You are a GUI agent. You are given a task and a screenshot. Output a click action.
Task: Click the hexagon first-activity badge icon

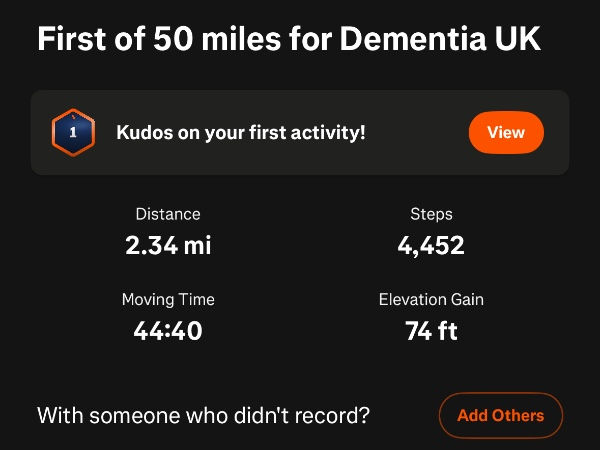pyautogui.click(x=72, y=131)
